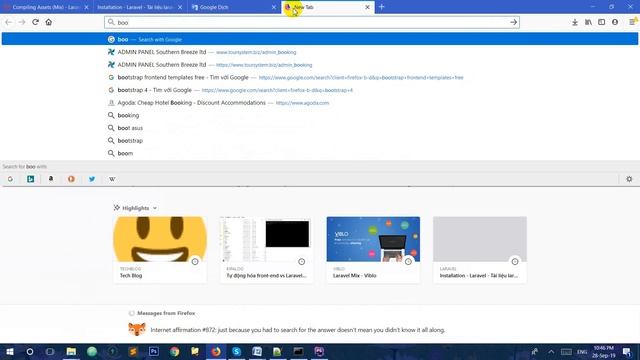Open Sublime Text from the taskbar

[x=133, y=351]
